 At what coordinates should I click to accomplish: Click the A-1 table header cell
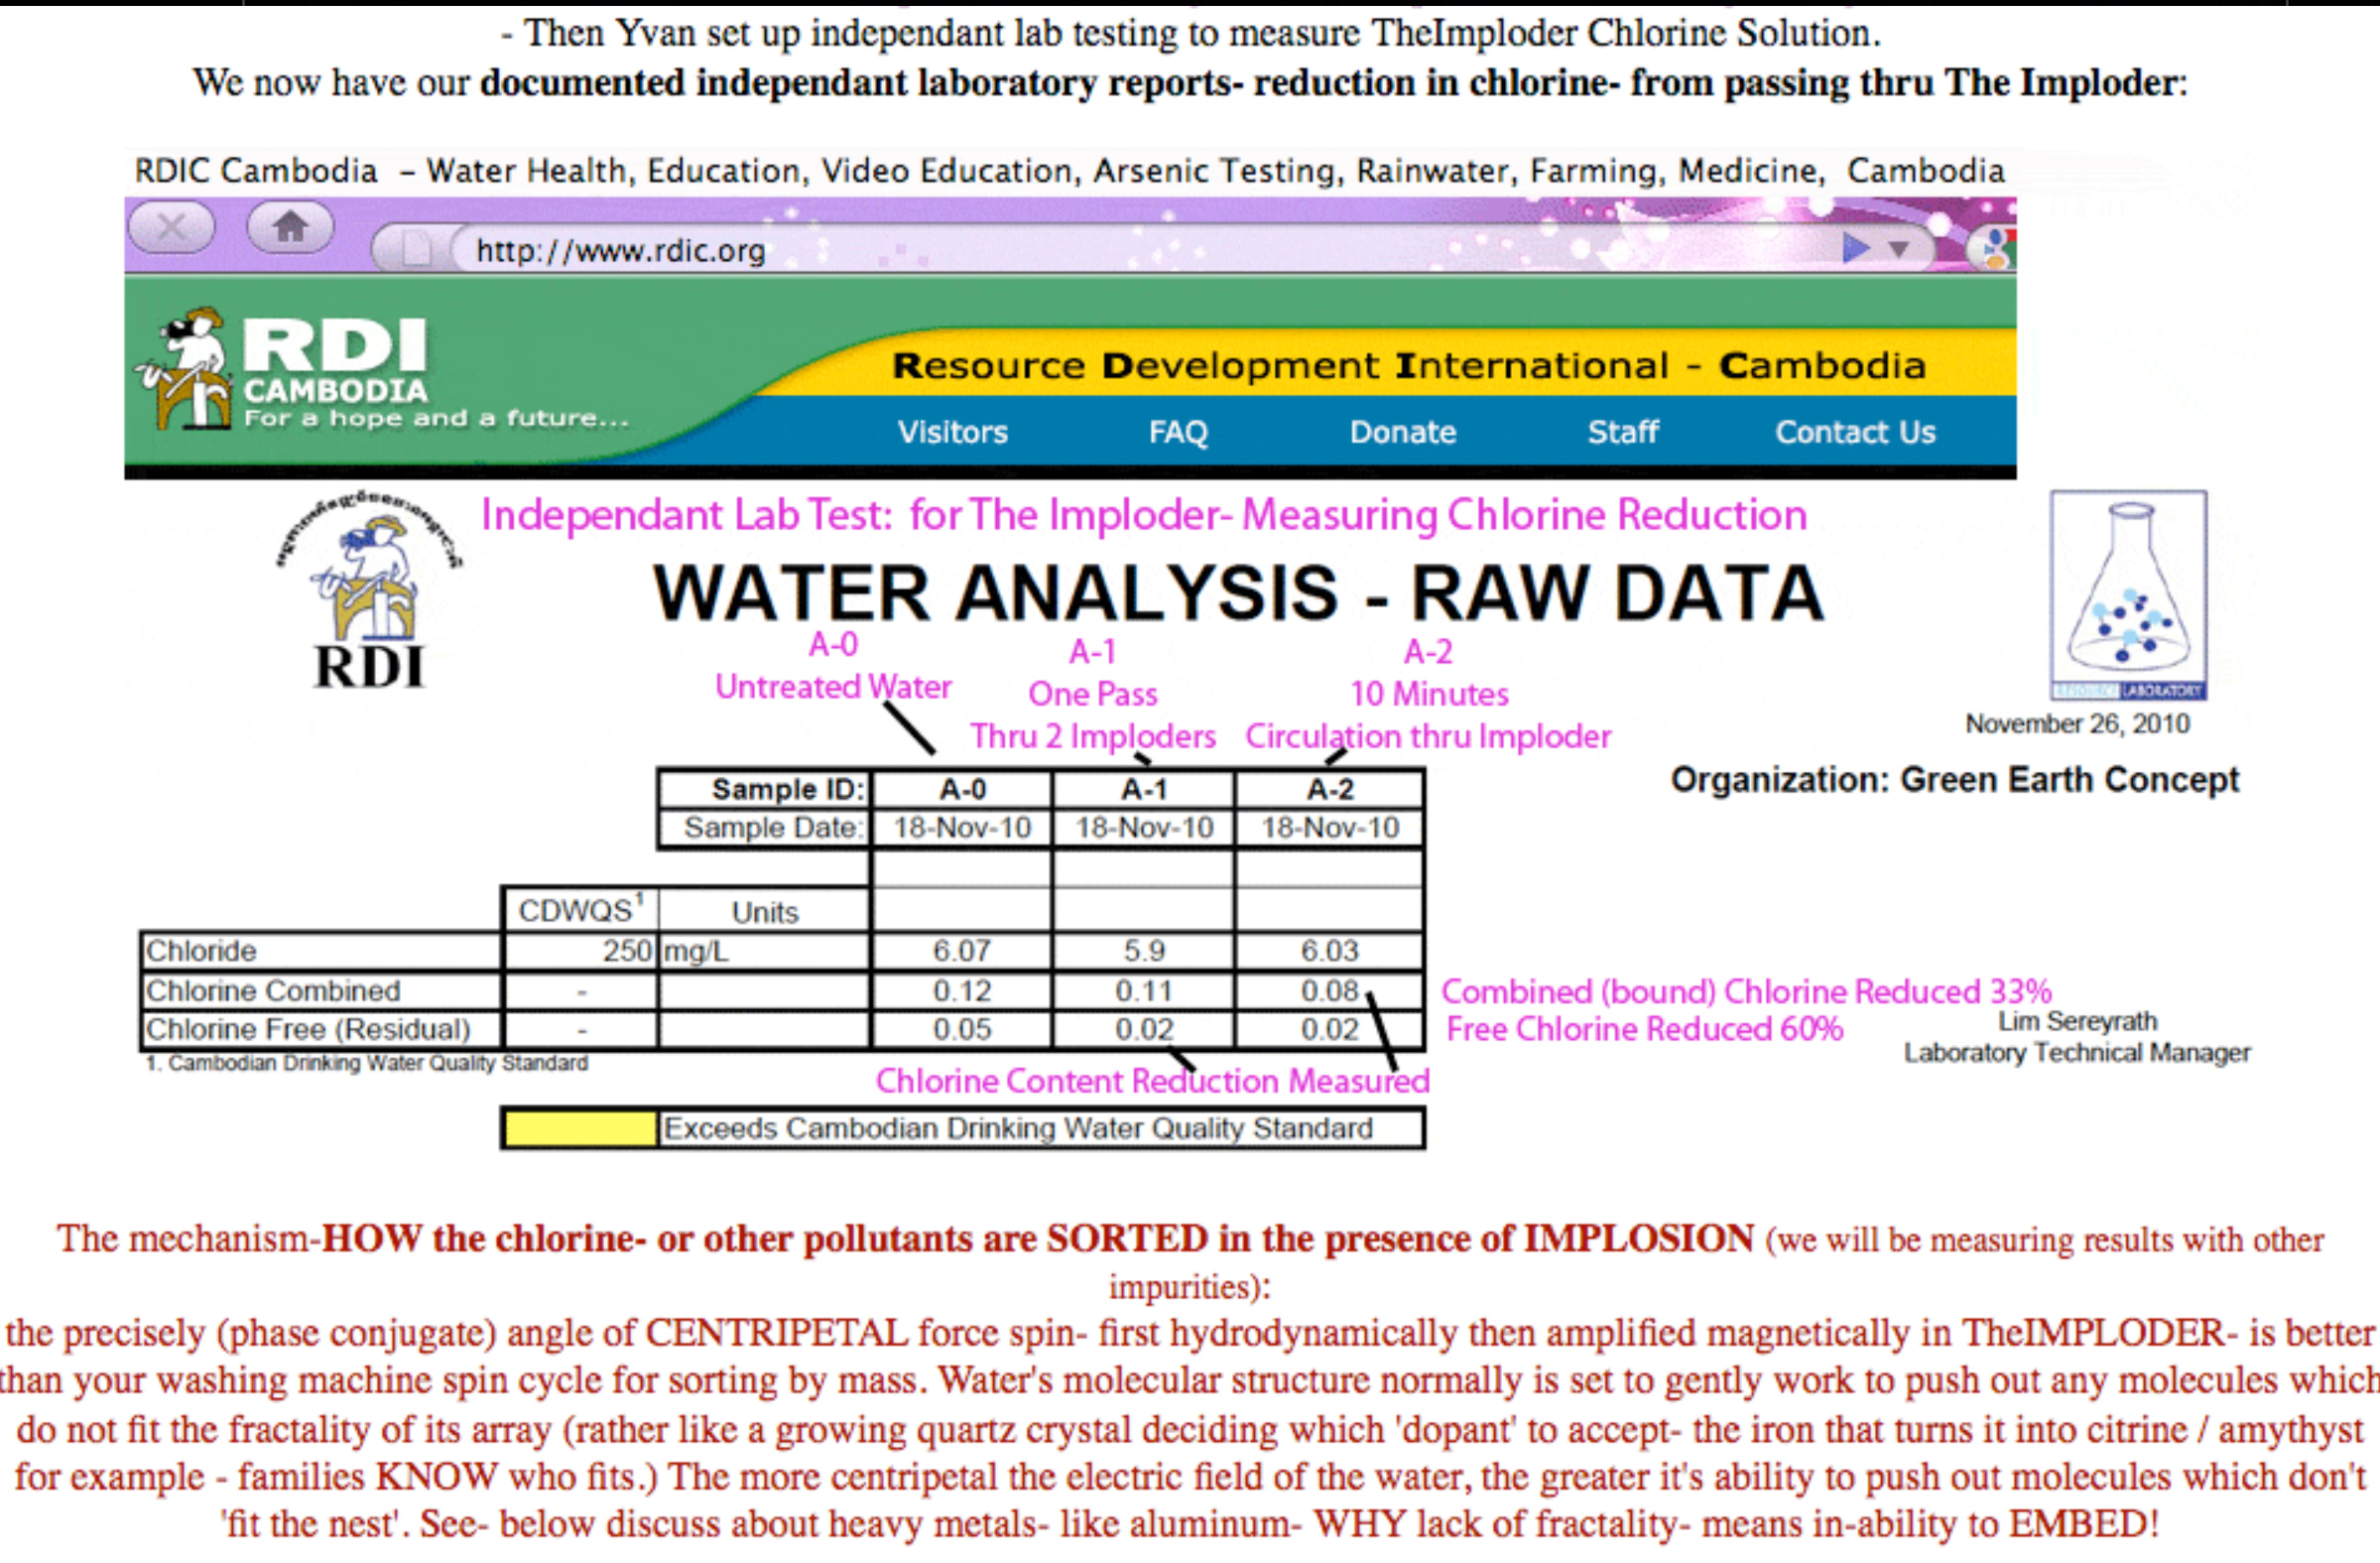[x=1144, y=790]
